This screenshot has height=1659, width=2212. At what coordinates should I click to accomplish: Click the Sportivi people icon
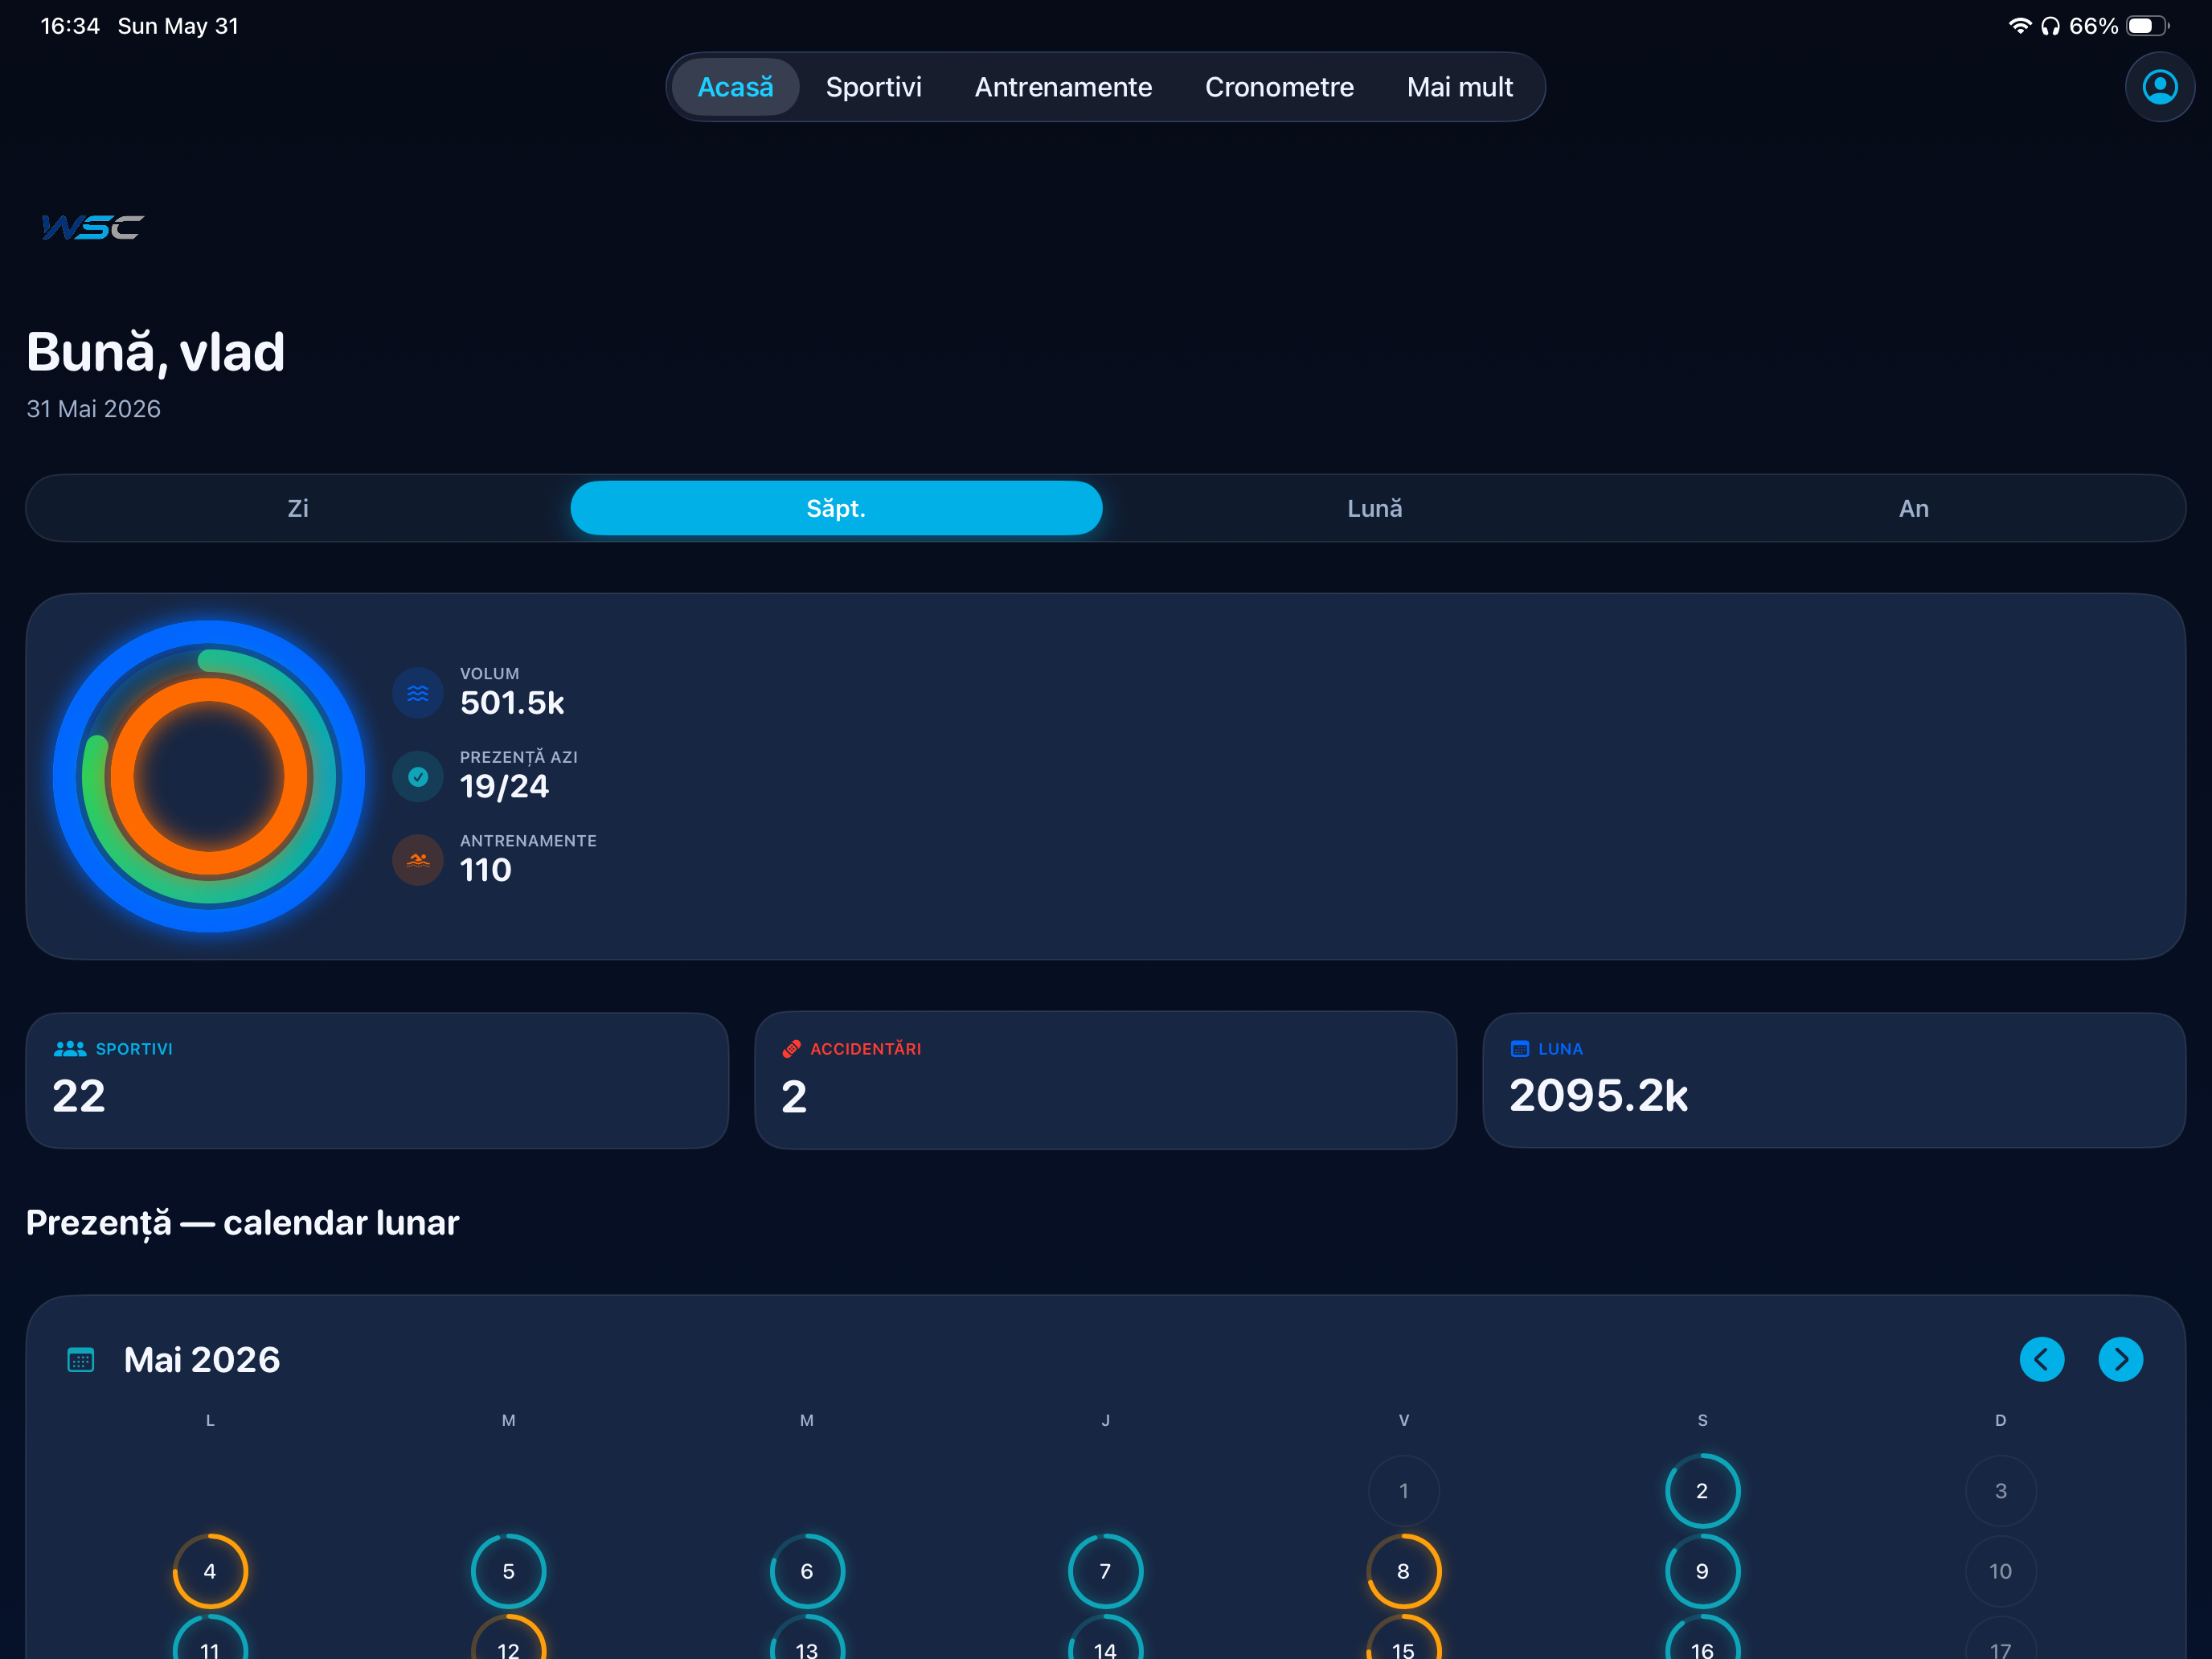click(x=70, y=1048)
